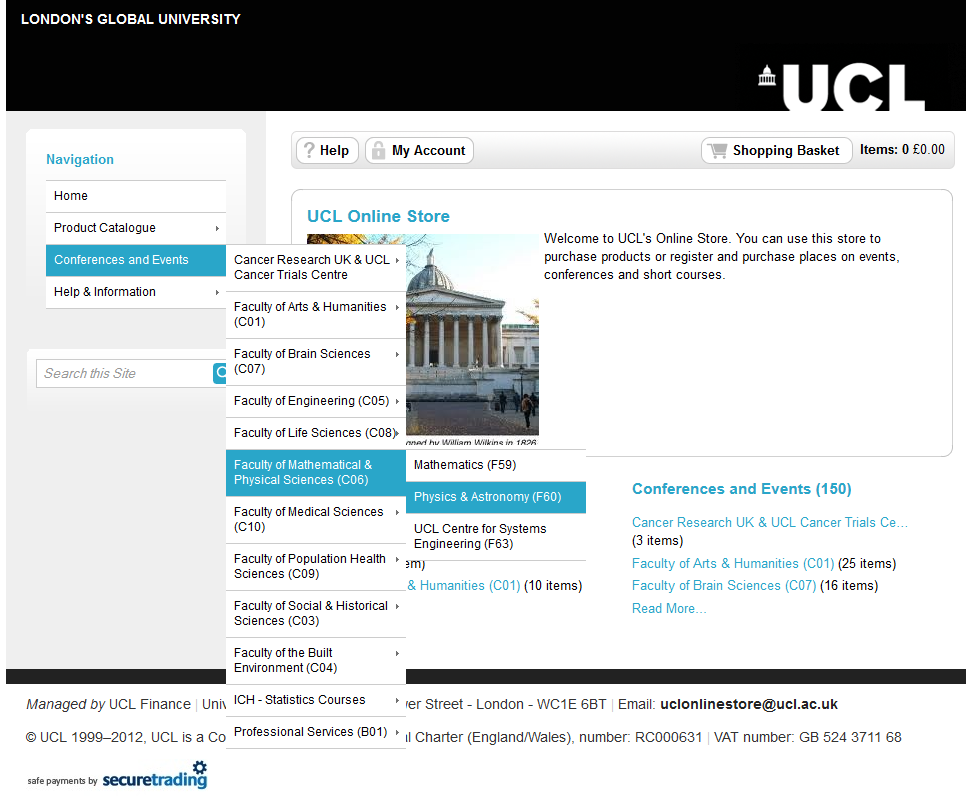Click the Conferences and Events (150) heading
The width and height of the screenshot is (972, 800).
pos(741,489)
